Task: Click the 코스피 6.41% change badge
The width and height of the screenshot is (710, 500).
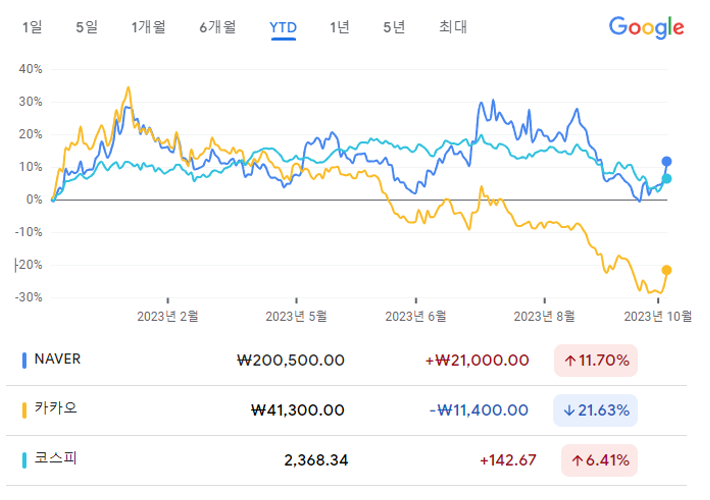Action: [x=595, y=460]
